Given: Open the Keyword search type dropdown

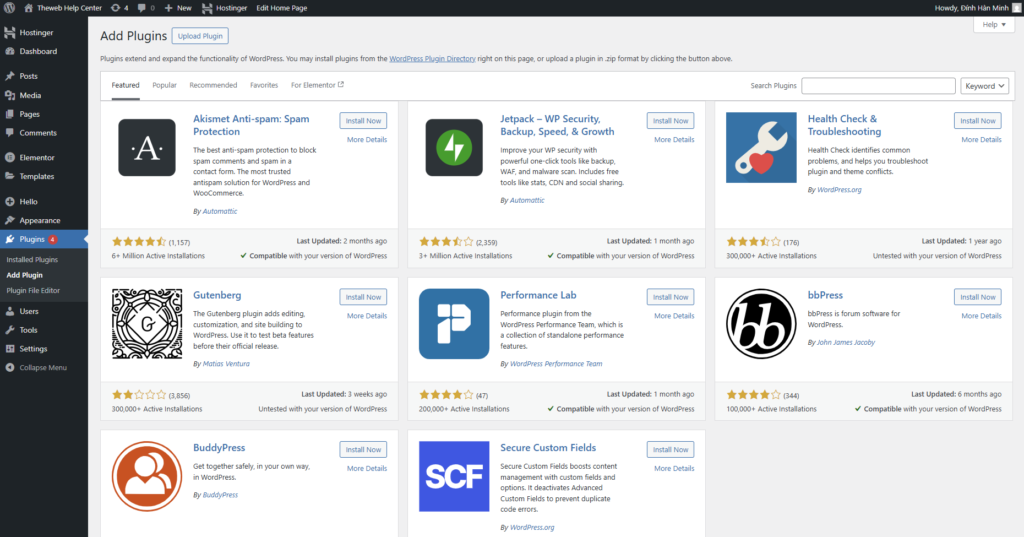Looking at the screenshot, I should [984, 86].
